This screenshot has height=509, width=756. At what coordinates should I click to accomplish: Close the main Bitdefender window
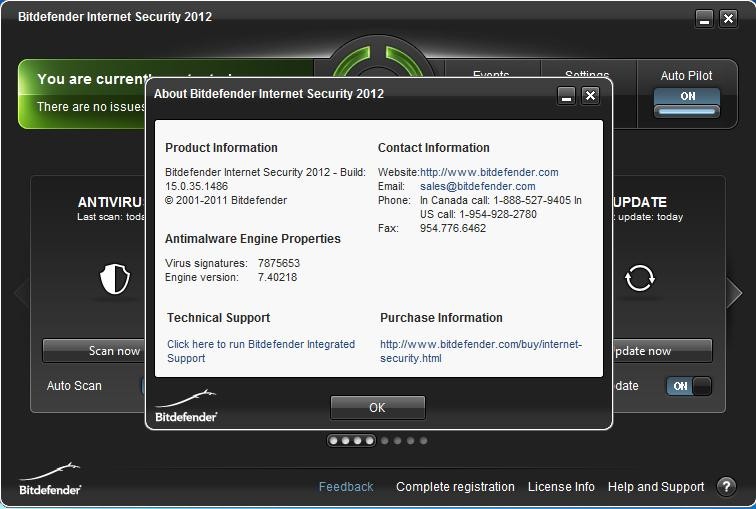[728, 19]
